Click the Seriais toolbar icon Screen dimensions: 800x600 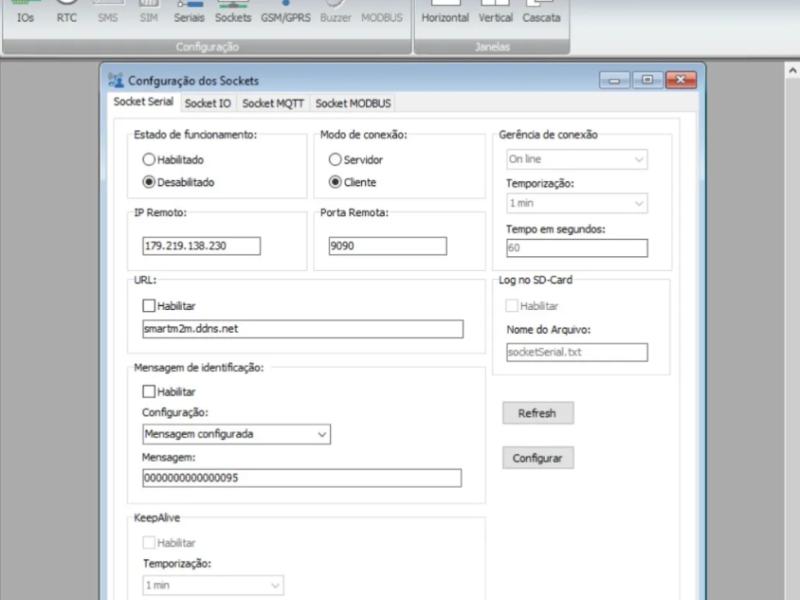[188, 11]
